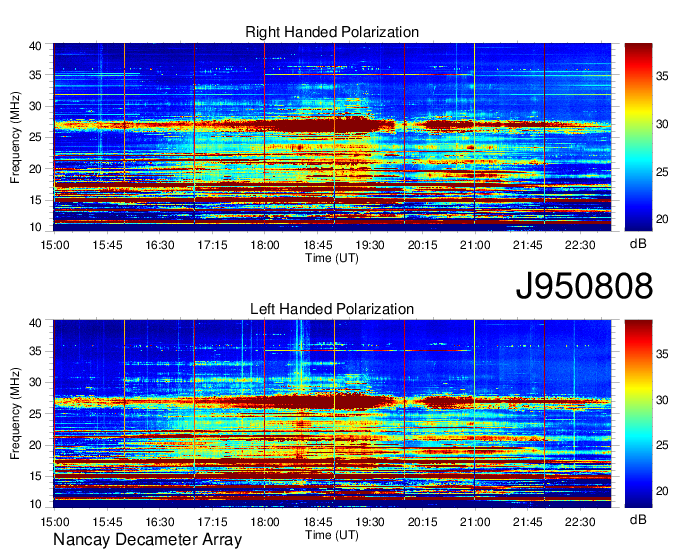Click the 25 dB tick beside bottom color bar
The image size is (680, 552).
662,445
